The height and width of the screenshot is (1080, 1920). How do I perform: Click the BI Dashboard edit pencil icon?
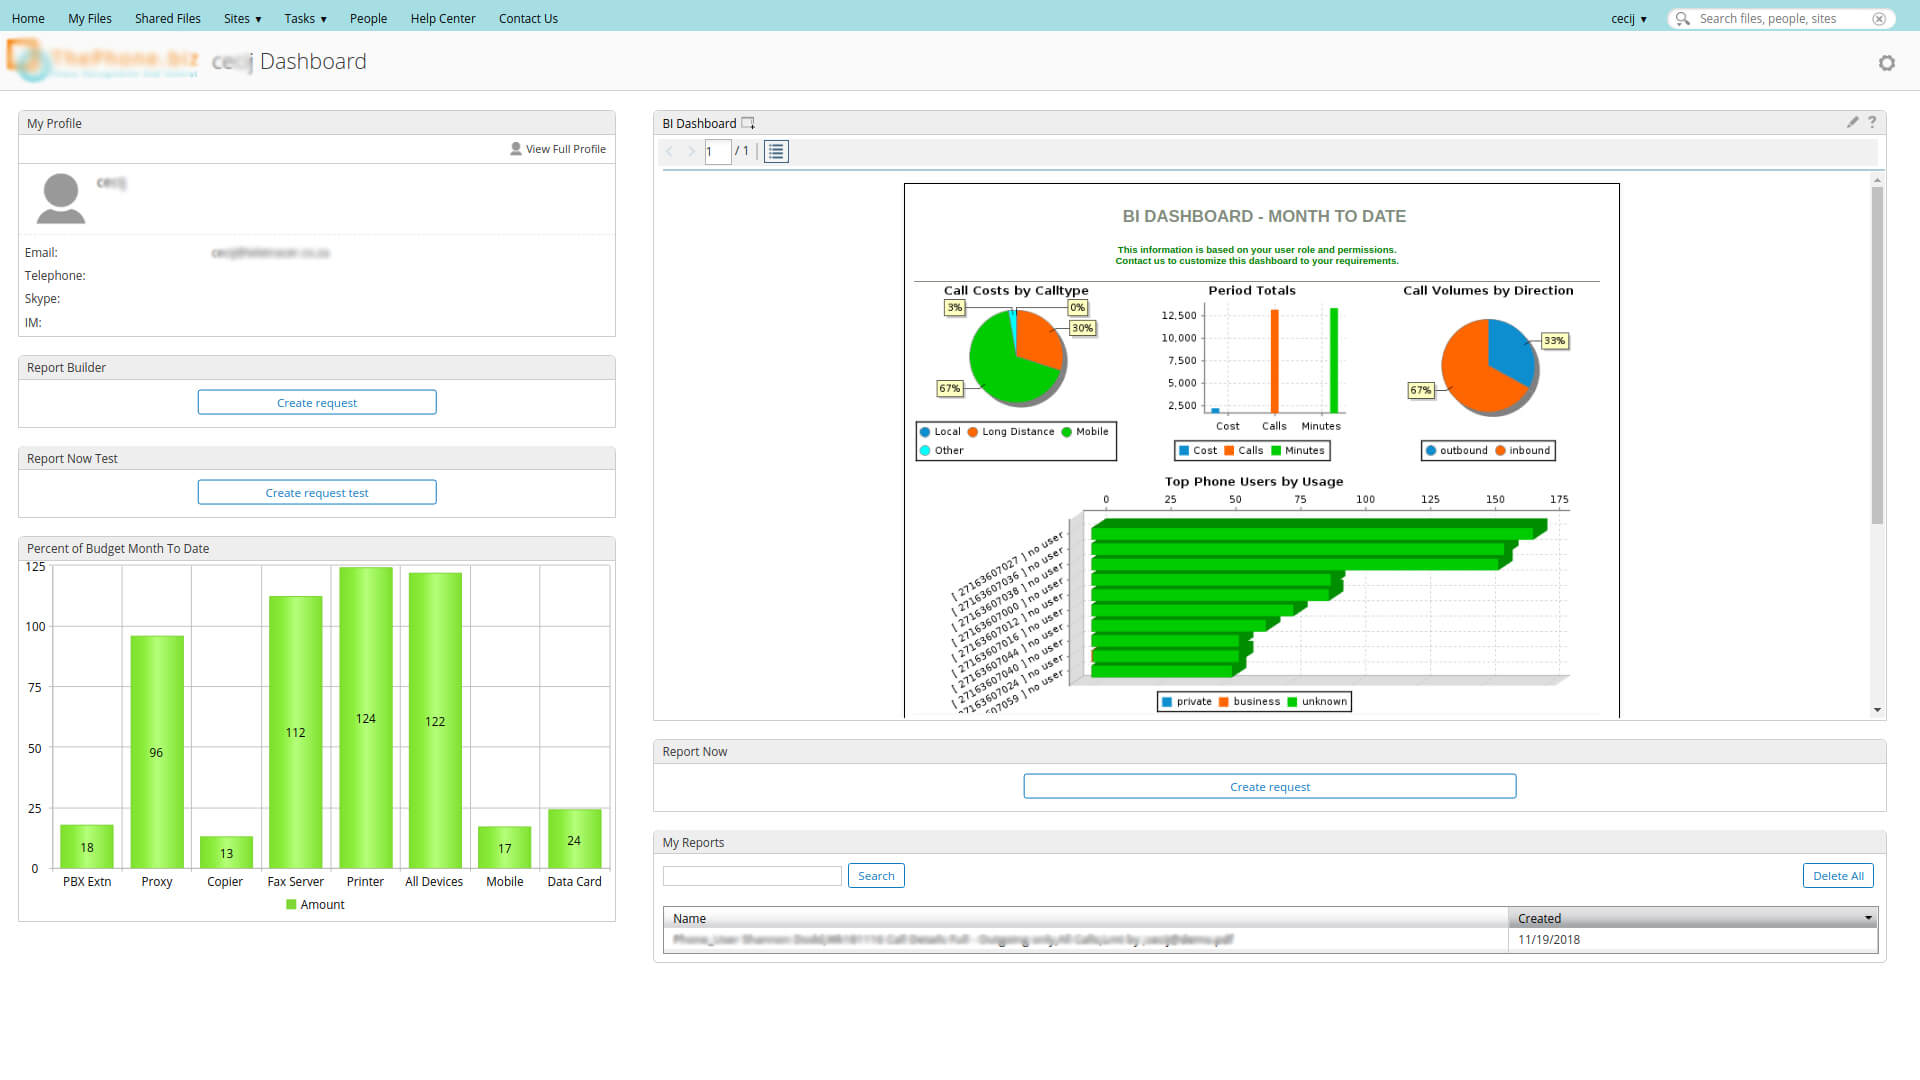[x=1852, y=122]
